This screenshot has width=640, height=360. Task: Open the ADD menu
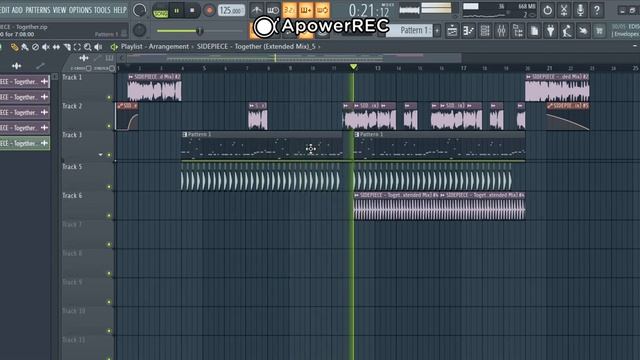click(x=17, y=10)
